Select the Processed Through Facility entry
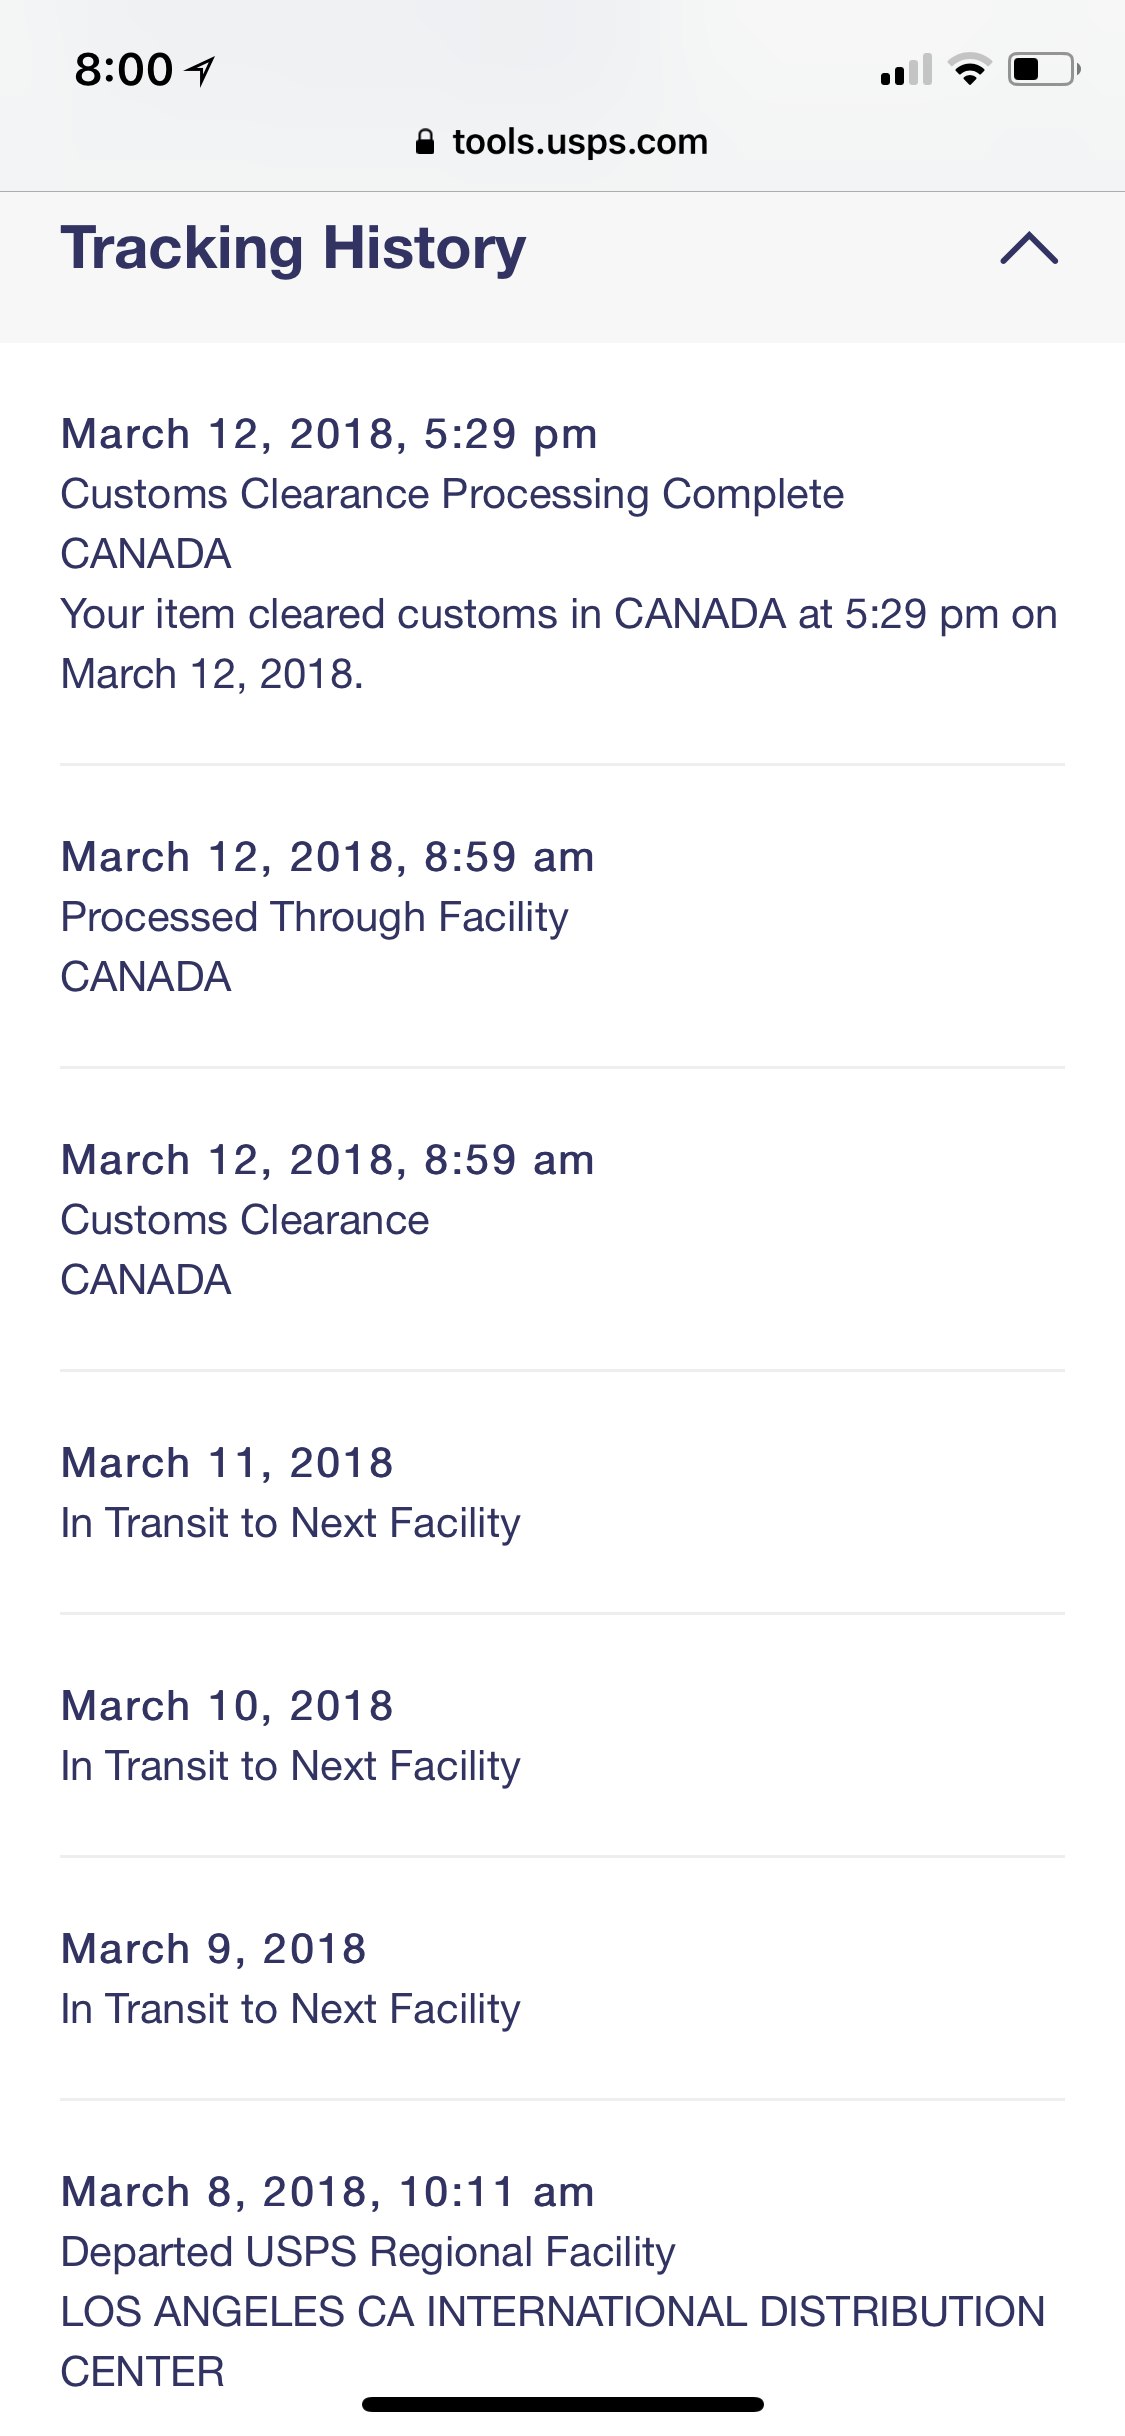 point(314,917)
